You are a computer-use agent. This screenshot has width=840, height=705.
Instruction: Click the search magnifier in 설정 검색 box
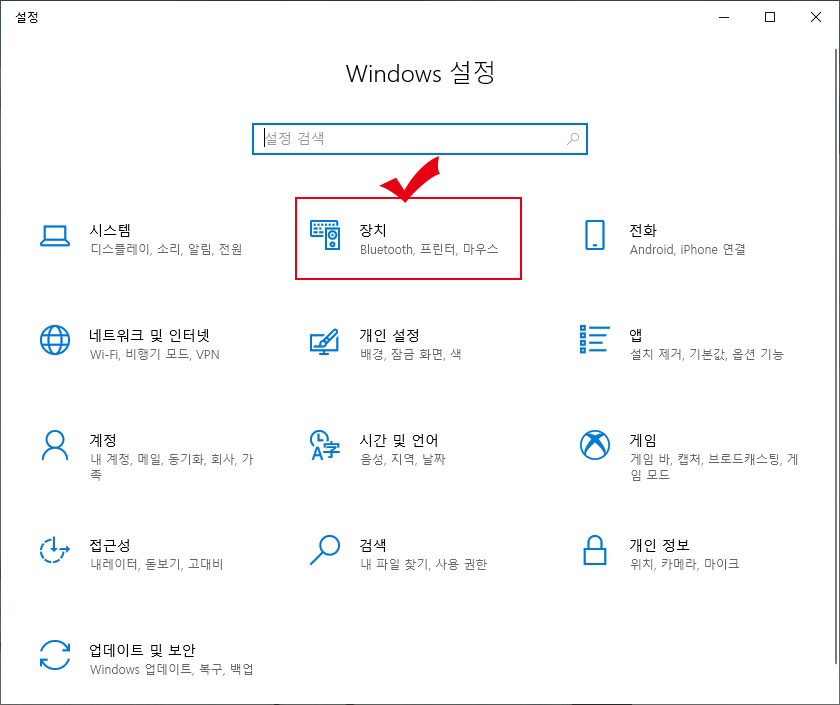tap(573, 139)
